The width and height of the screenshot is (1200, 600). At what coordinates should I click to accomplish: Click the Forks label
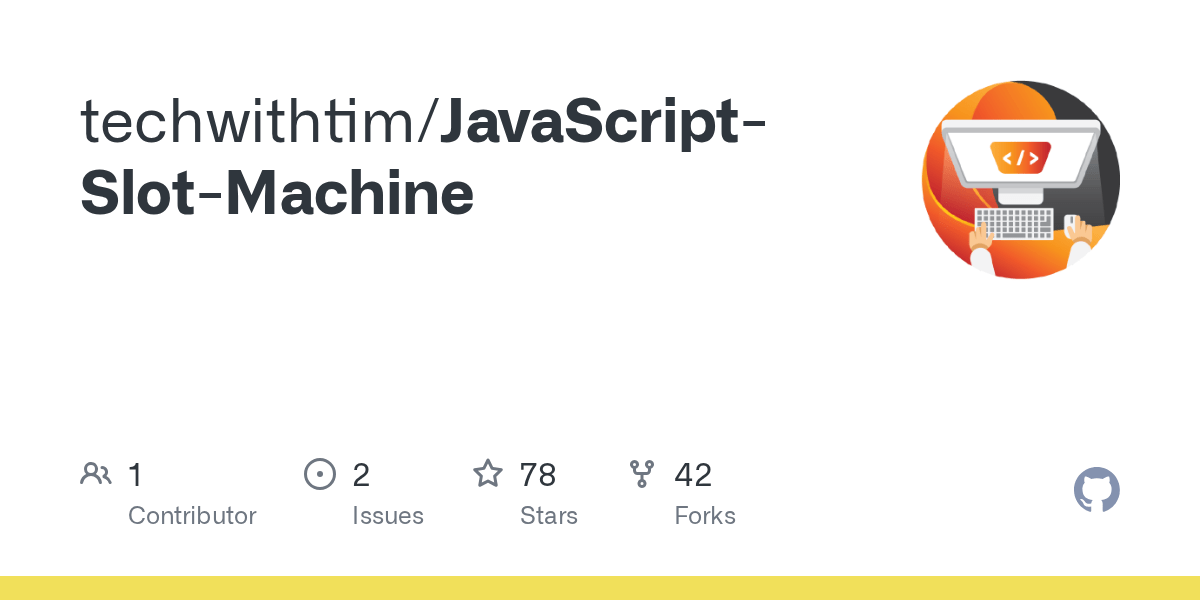click(705, 516)
